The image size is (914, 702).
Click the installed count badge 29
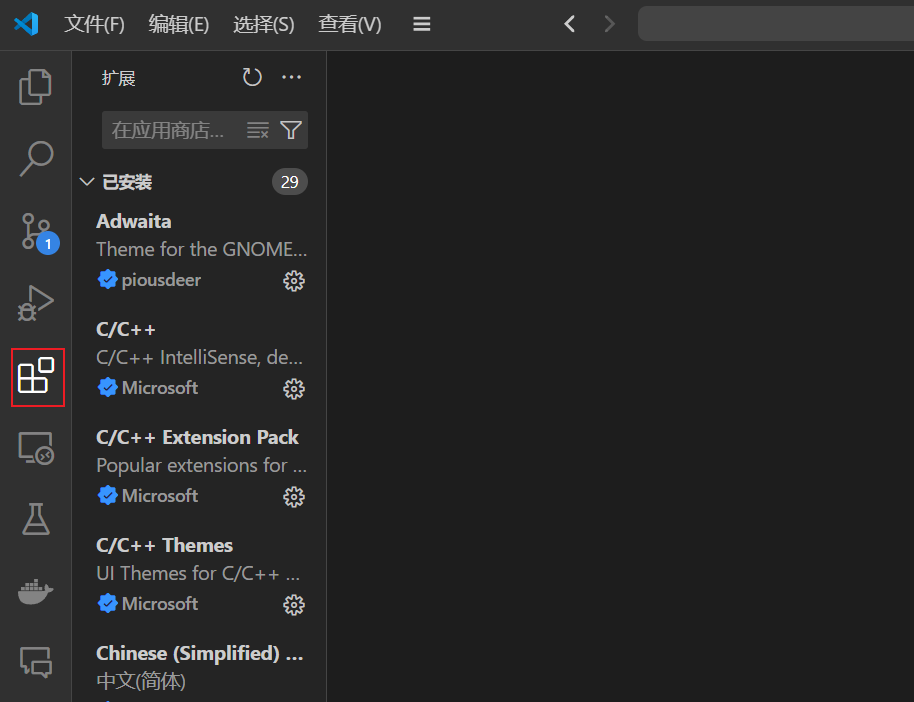[290, 182]
